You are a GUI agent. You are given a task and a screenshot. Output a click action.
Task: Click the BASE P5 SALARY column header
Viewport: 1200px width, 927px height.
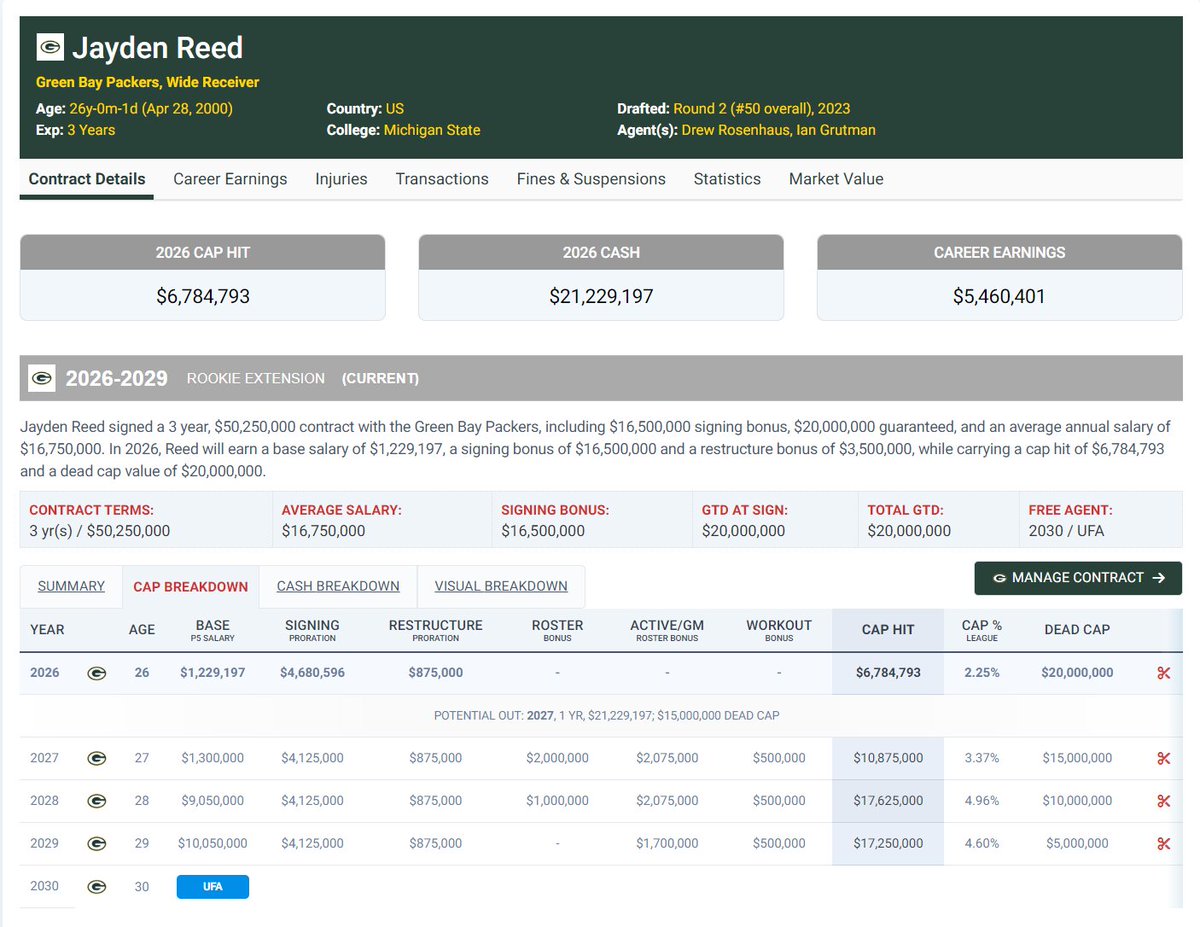pos(213,630)
